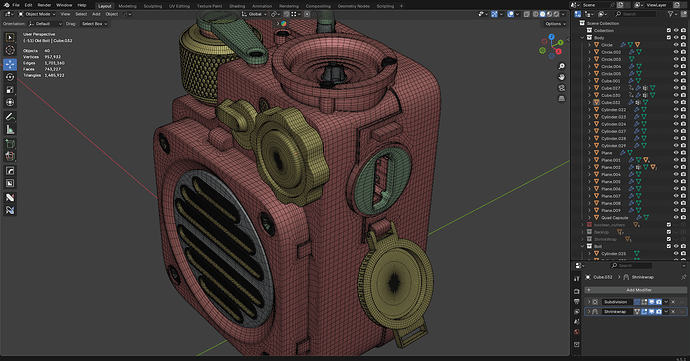Open the viewport View menu
The image size is (690, 361).
[x=65, y=14]
